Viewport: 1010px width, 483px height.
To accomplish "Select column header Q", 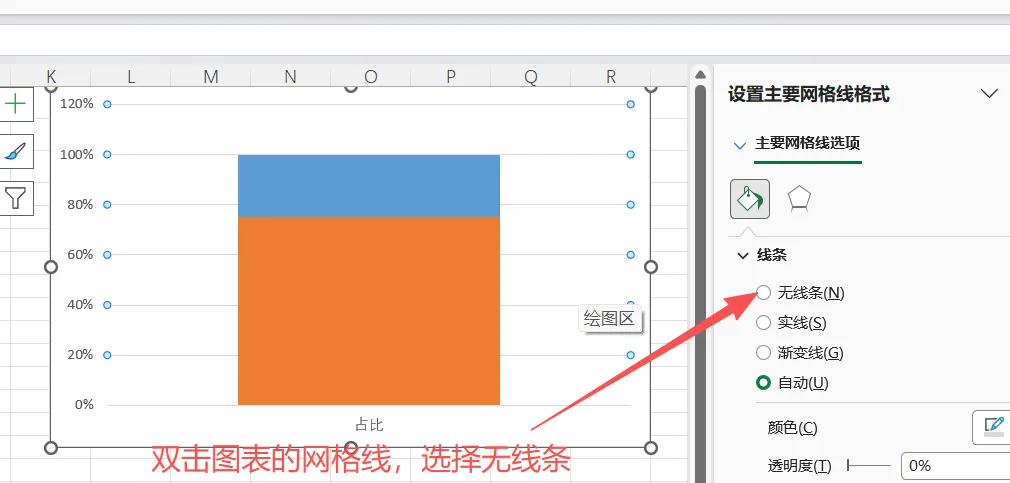I will tap(530, 77).
